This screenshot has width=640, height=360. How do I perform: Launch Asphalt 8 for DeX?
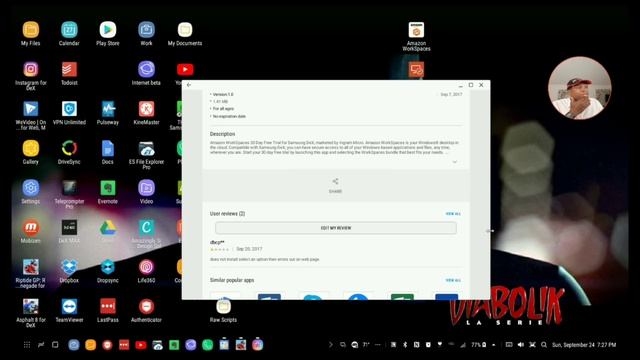tap(31, 307)
